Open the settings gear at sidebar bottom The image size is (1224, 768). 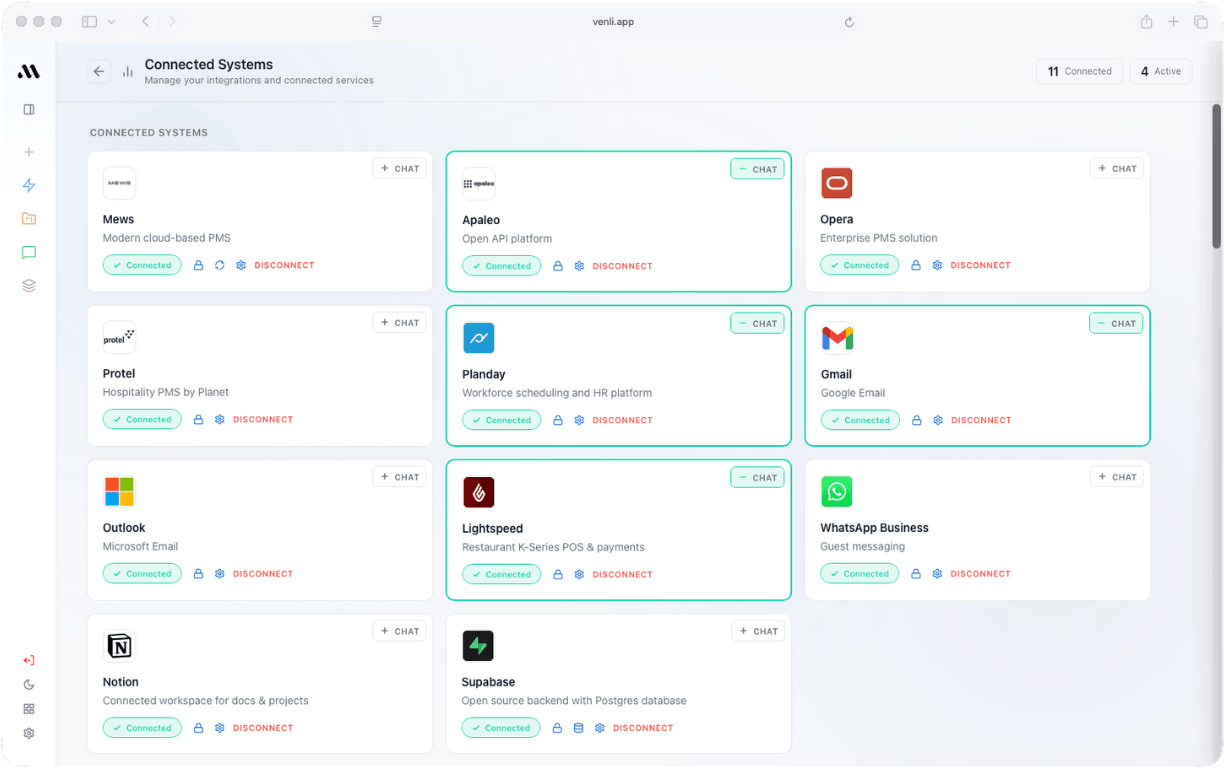[29, 733]
